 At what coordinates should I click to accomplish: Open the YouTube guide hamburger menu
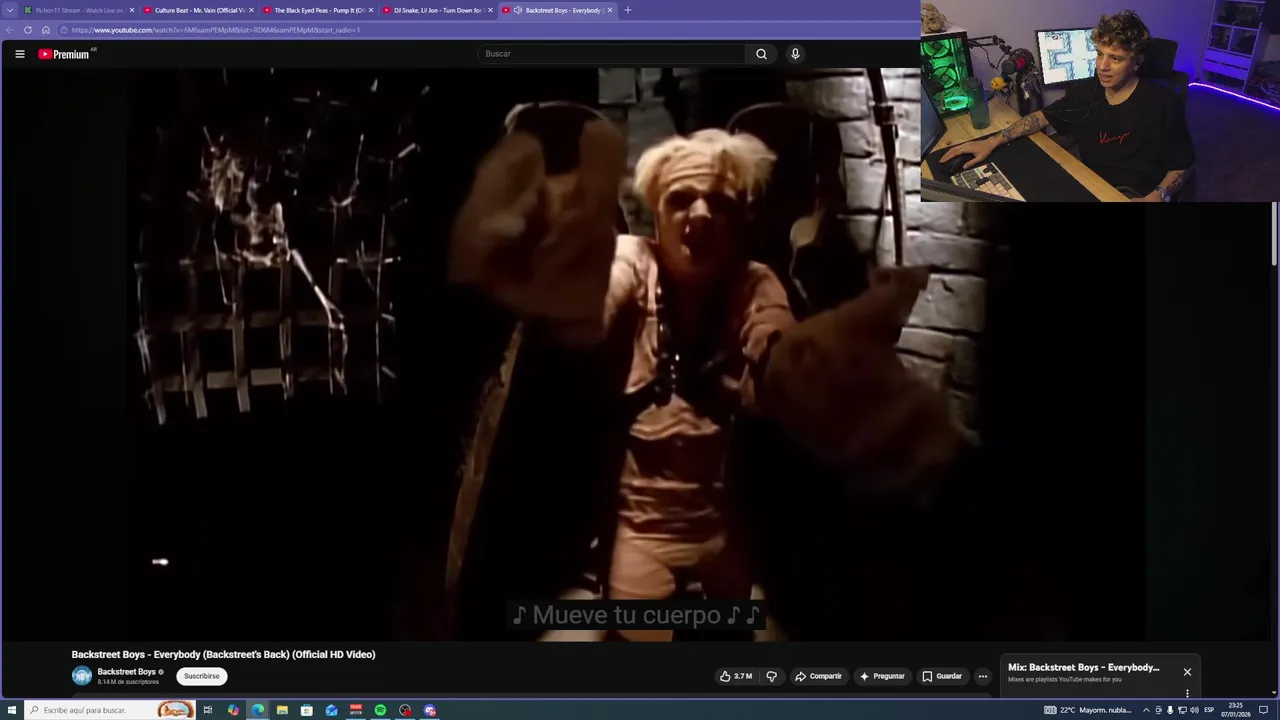click(x=19, y=54)
